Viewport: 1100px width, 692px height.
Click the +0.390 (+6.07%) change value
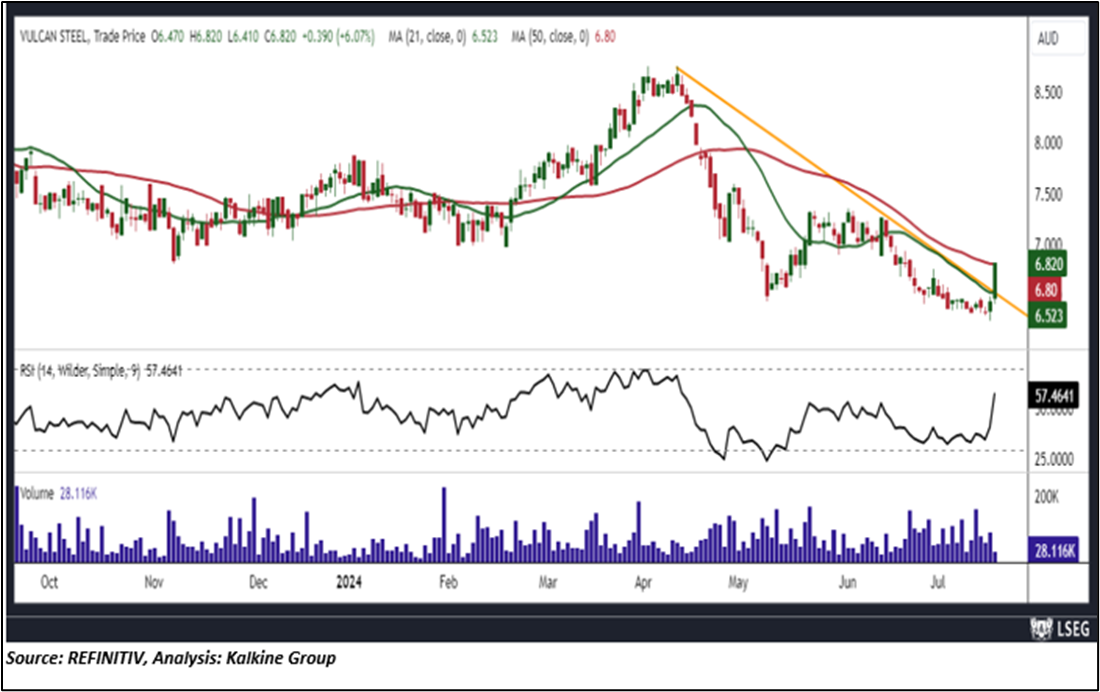pos(339,36)
